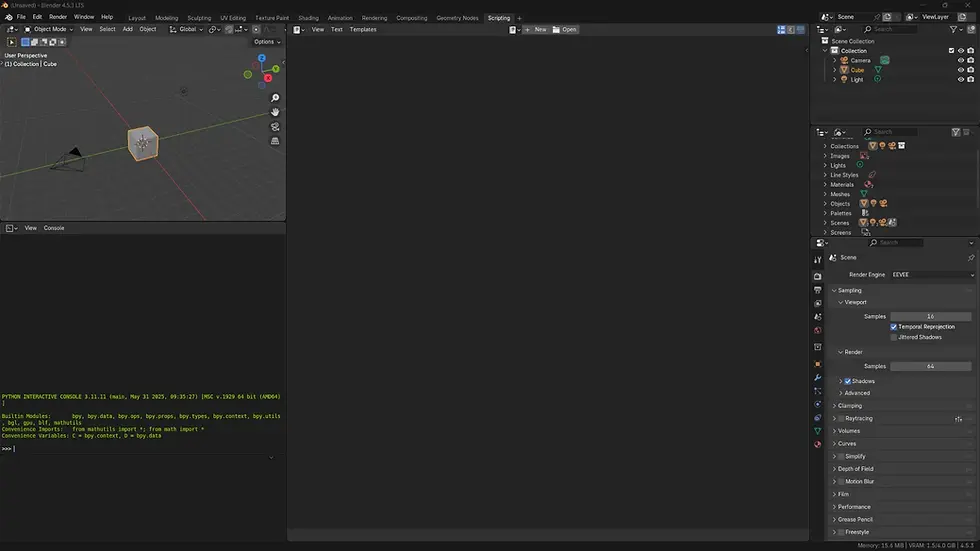Open the Templates menu in text editor
Image resolution: width=980 pixels, height=551 pixels.
(363, 29)
